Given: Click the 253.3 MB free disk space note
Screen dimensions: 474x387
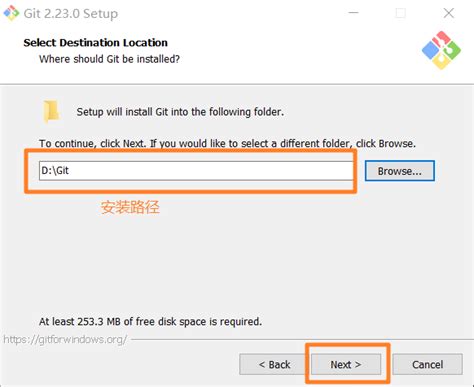Looking at the screenshot, I should (150, 322).
